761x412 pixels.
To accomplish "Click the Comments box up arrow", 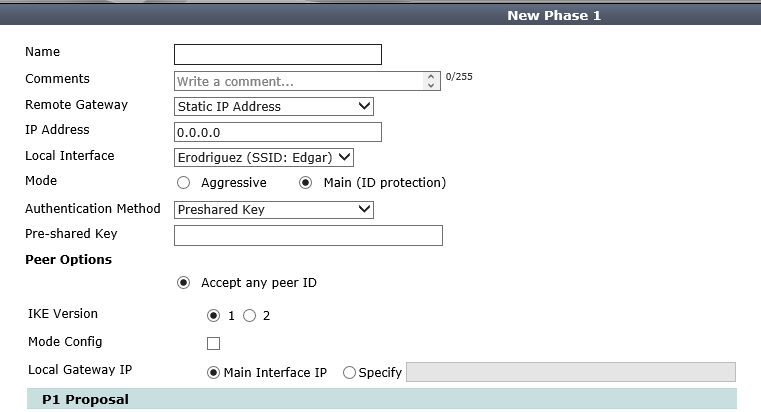I will click(x=432, y=77).
